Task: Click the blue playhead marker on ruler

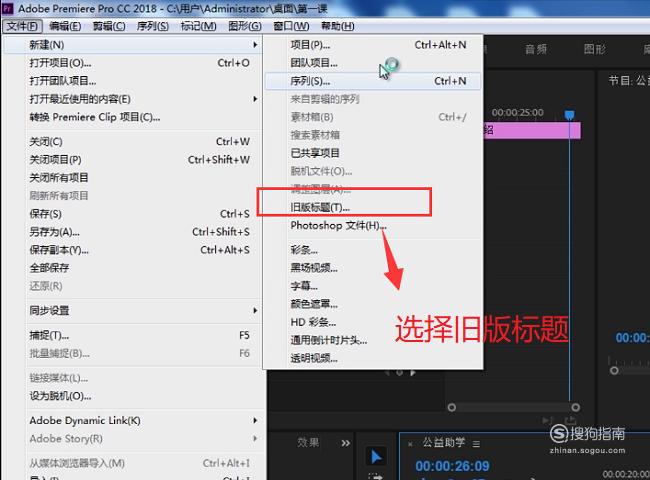Action: [x=570, y=115]
